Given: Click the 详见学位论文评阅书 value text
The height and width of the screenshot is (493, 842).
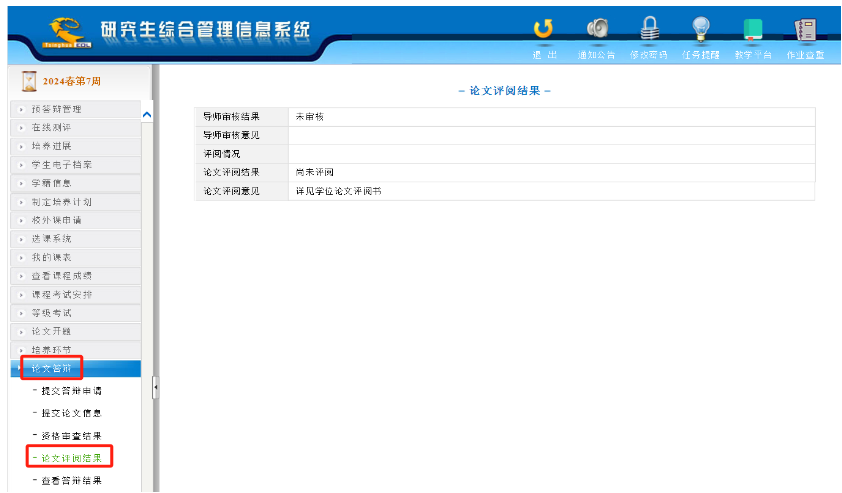Looking at the screenshot, I should click(x=338, y=191).
